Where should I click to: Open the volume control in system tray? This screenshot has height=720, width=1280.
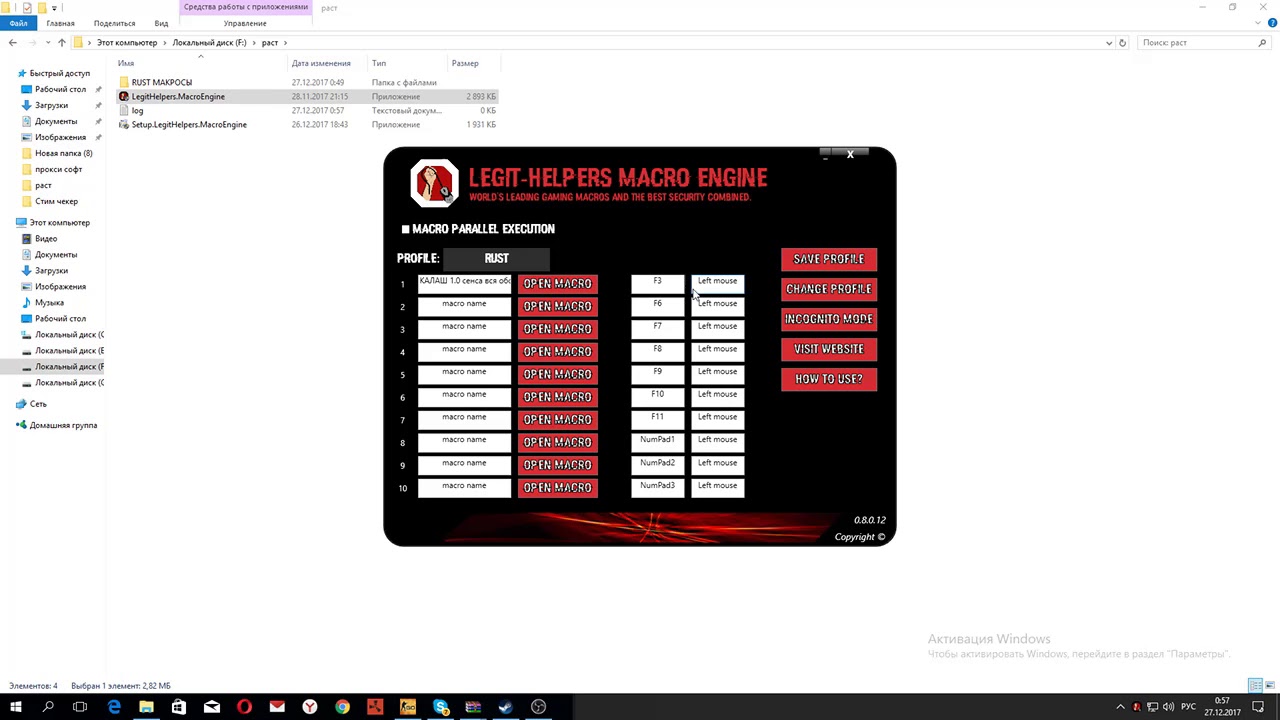(1168, 707)
